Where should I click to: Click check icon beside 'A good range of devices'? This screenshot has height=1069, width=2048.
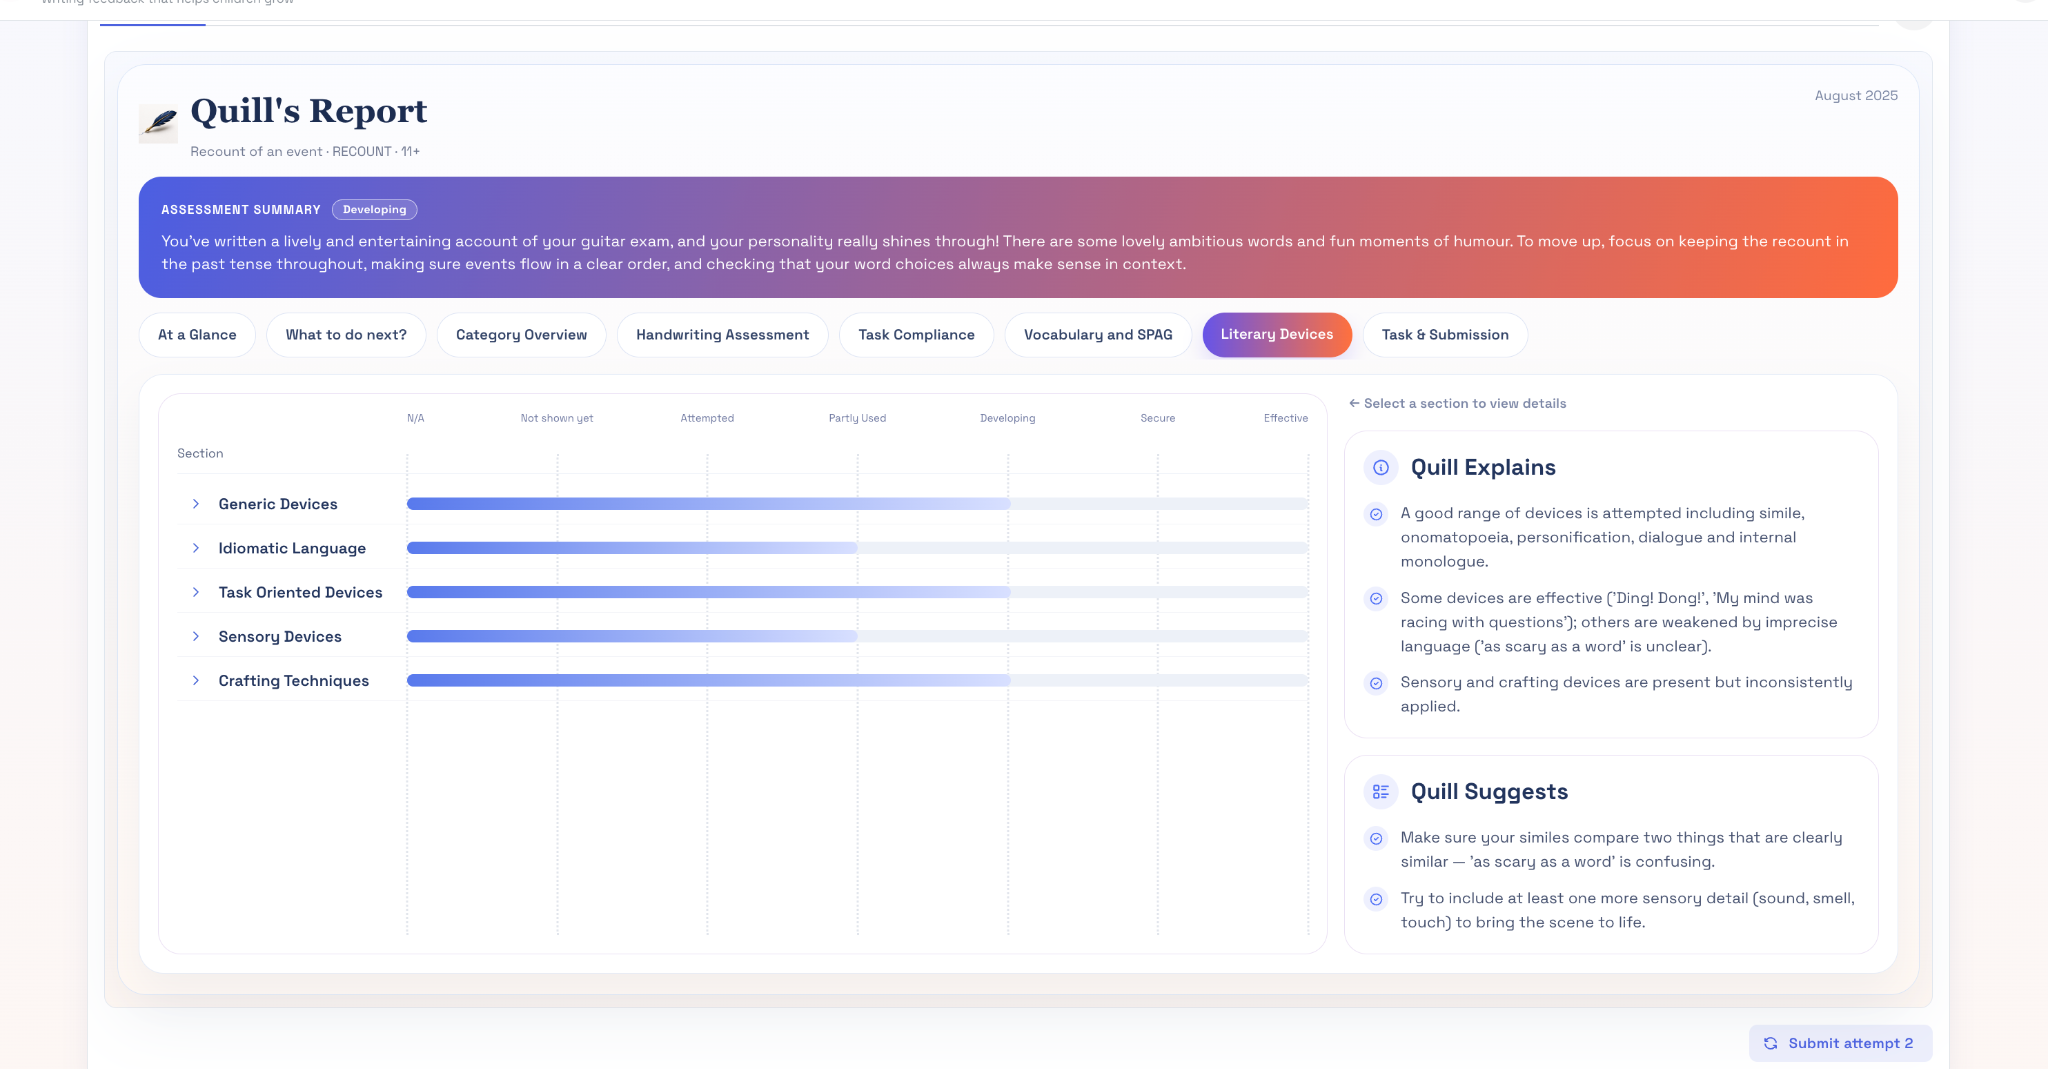coord(1376,514)
